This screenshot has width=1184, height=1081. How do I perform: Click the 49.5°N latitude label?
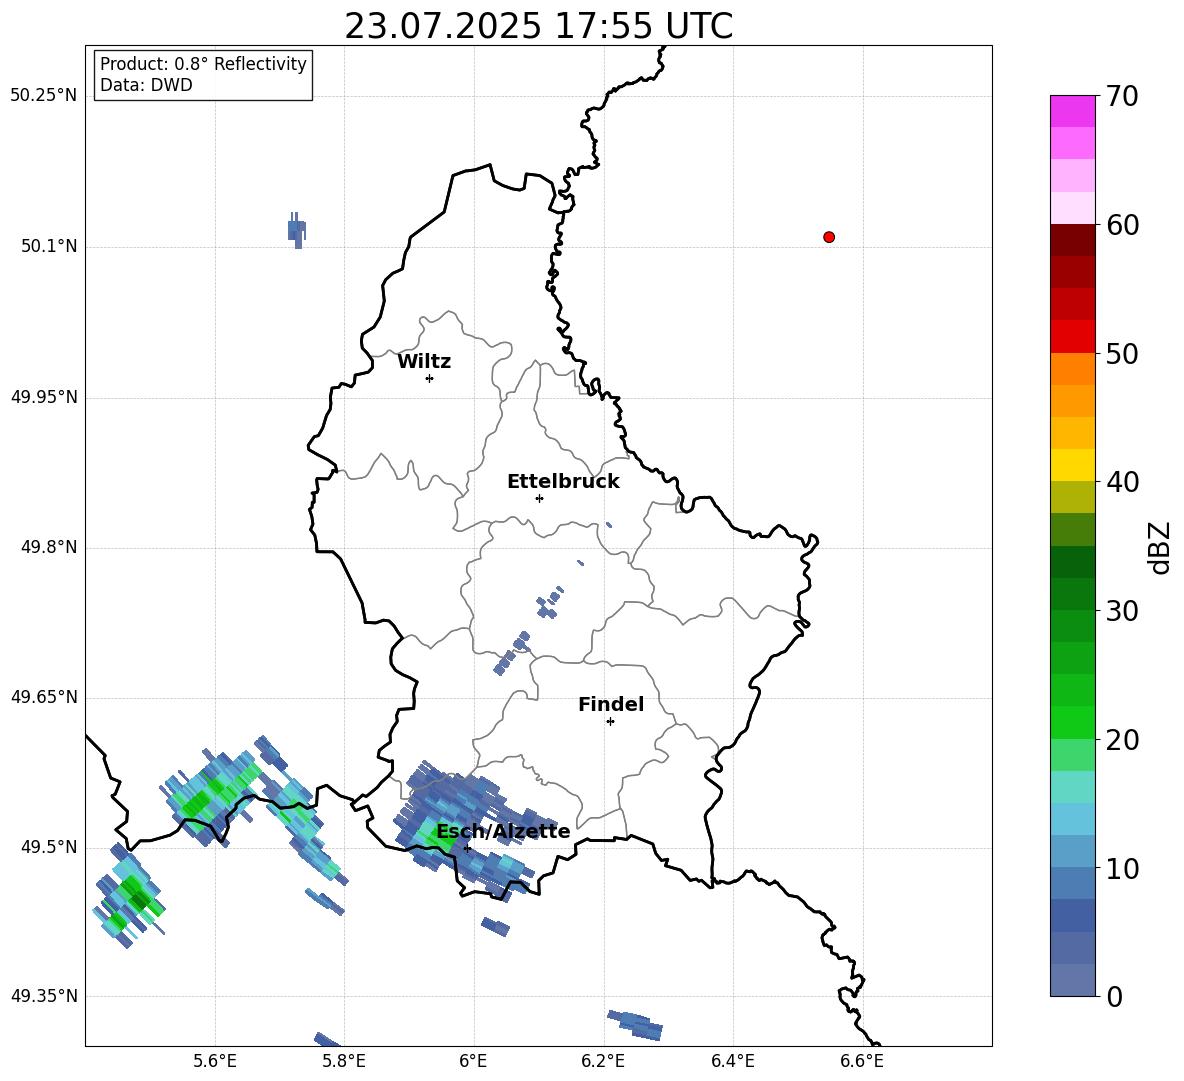point(49,847)
